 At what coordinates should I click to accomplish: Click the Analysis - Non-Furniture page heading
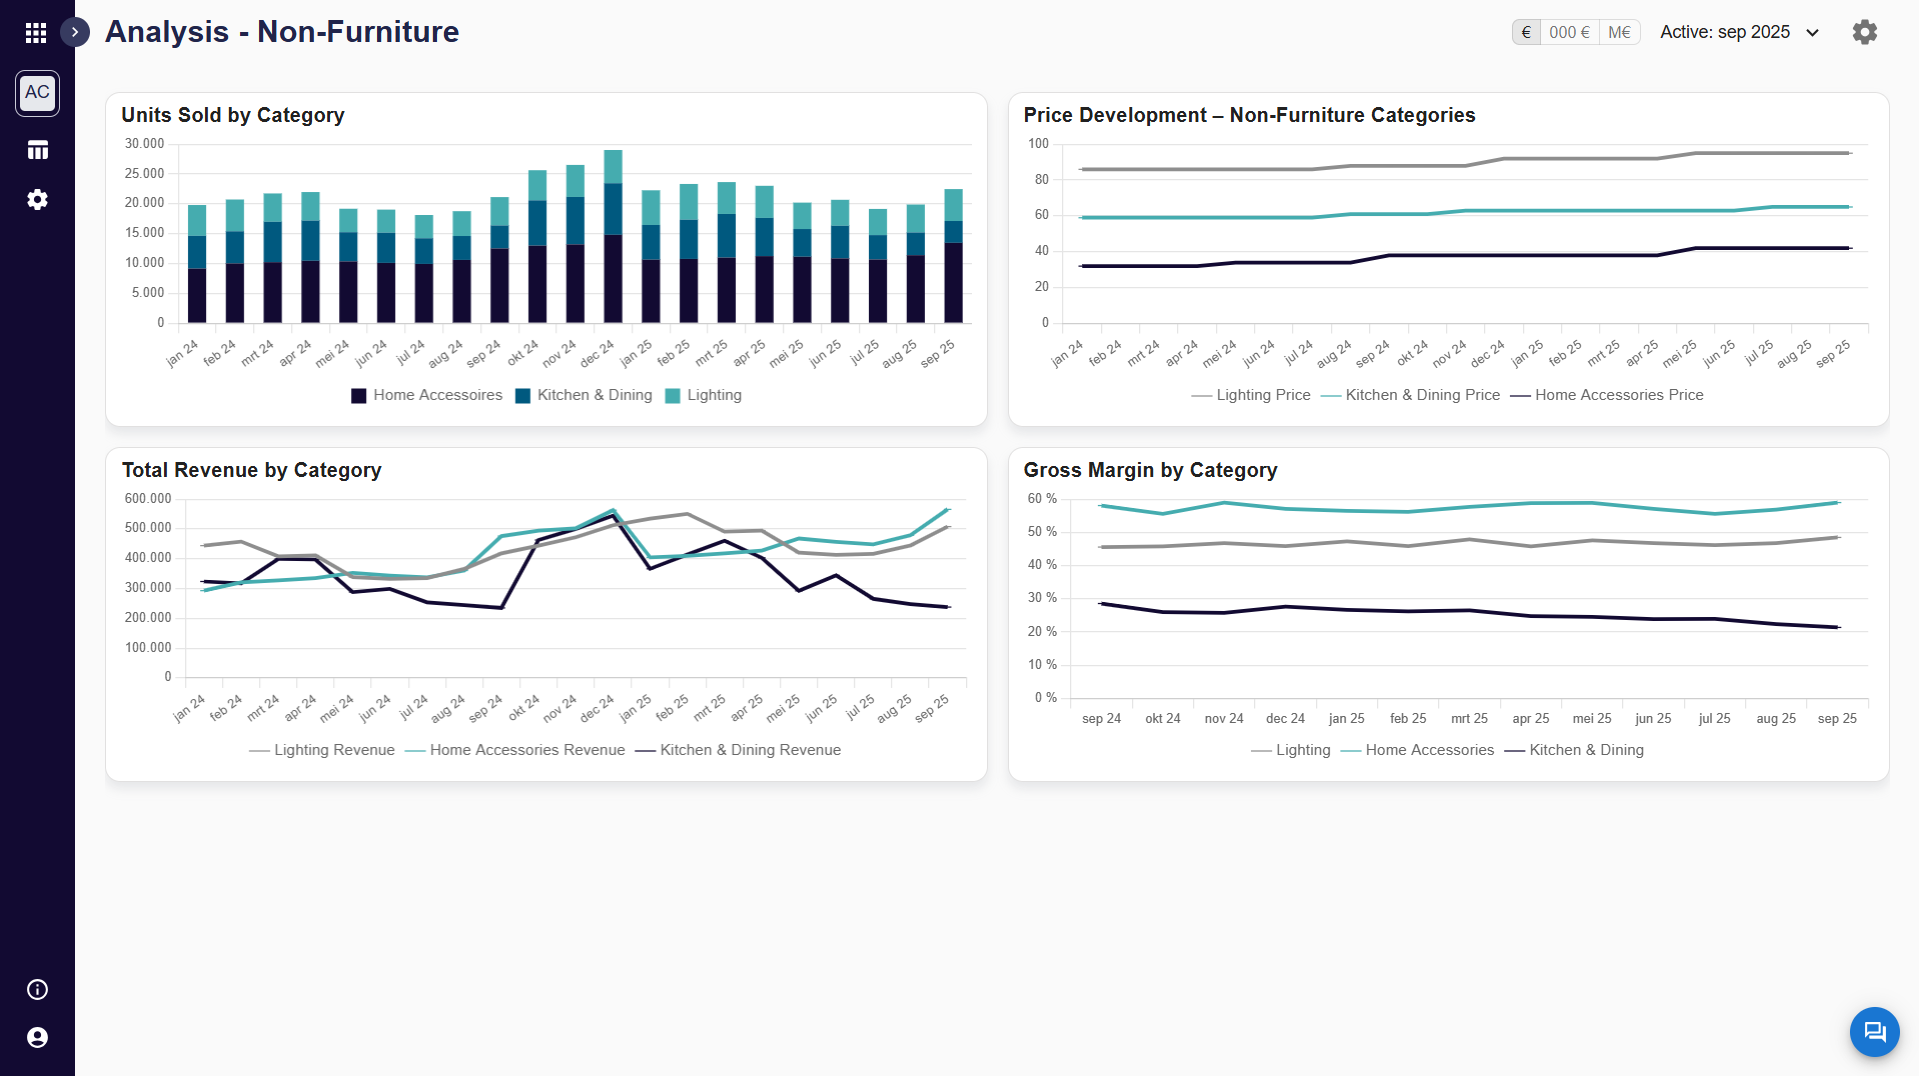(282, 32)
